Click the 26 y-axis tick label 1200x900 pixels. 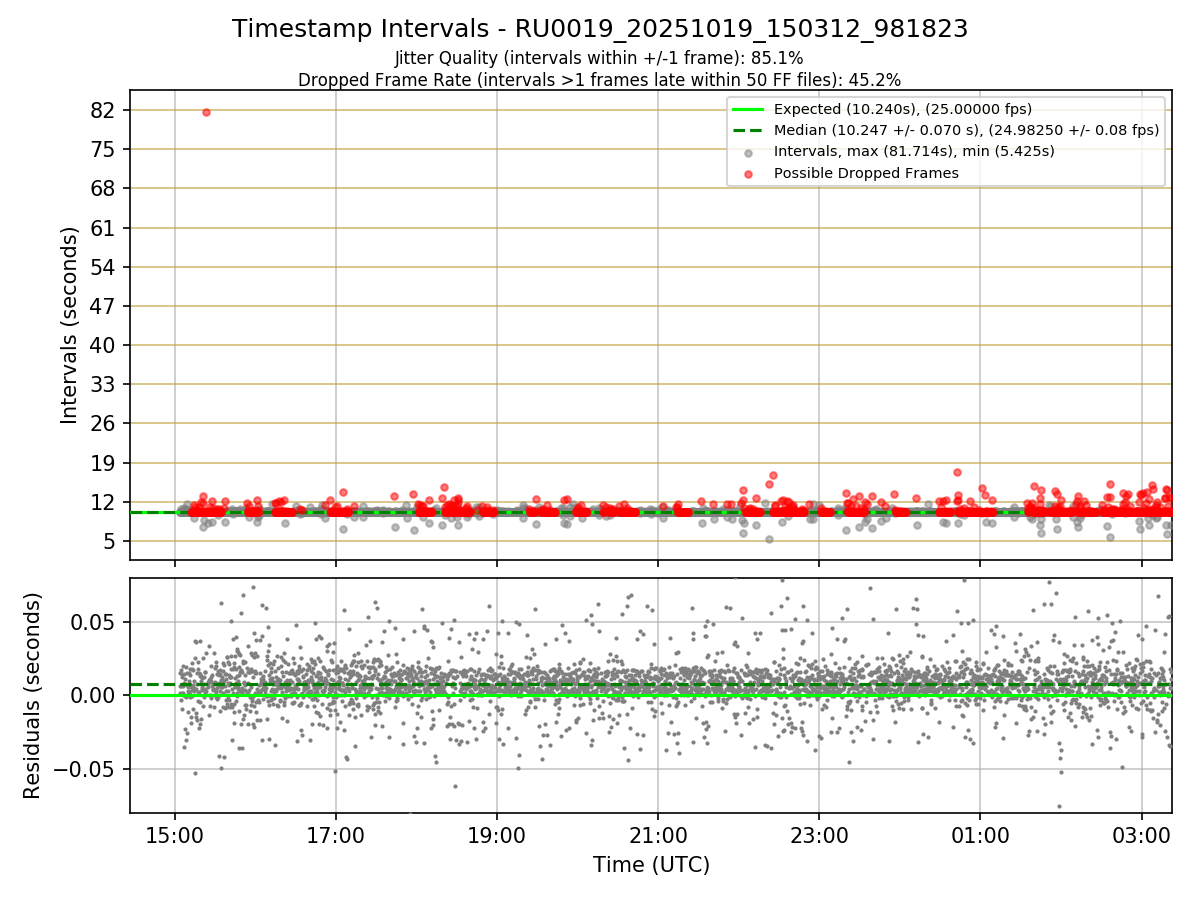pos(104,423)
